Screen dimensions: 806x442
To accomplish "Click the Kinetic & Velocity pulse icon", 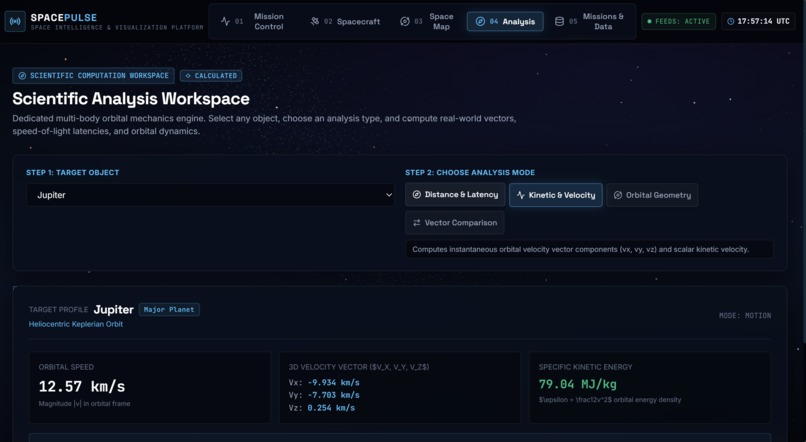I will pyautogui.click(x=521, y=195).
